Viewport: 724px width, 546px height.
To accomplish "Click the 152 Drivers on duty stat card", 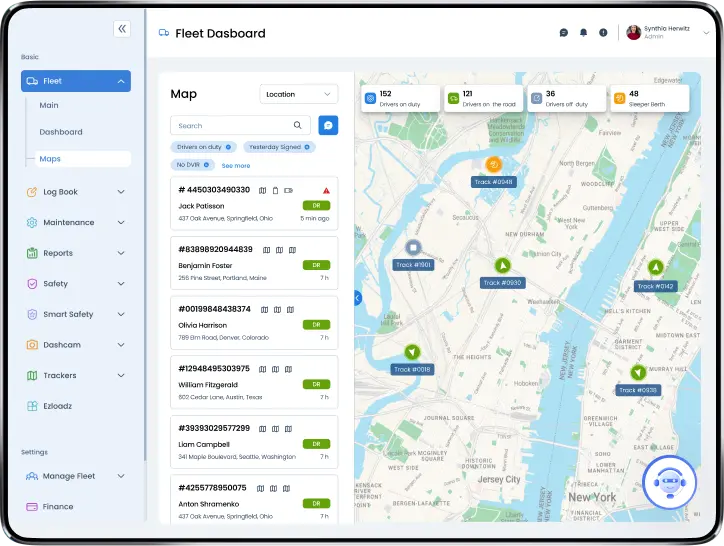I will [x=400, y=98].
